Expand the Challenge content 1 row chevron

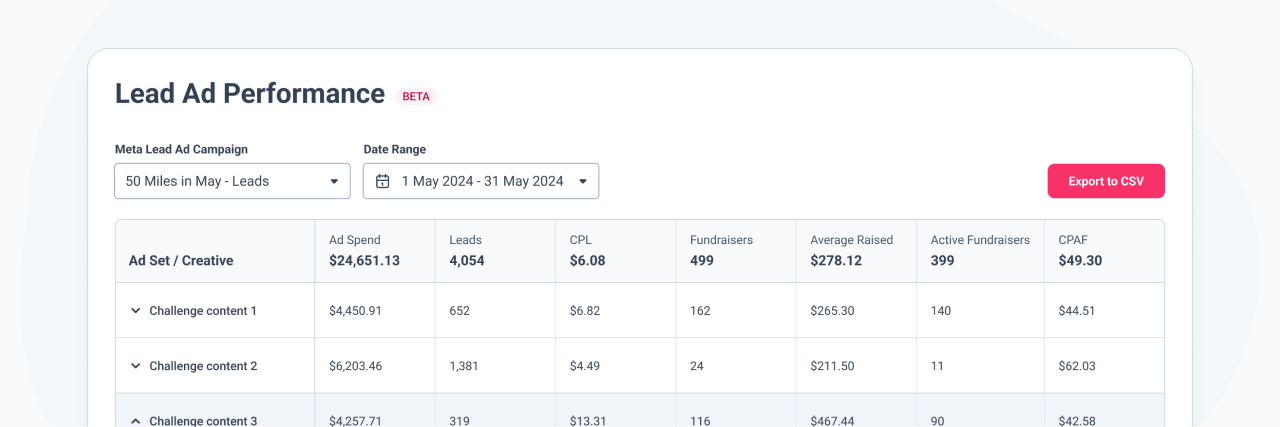[135, 311]
